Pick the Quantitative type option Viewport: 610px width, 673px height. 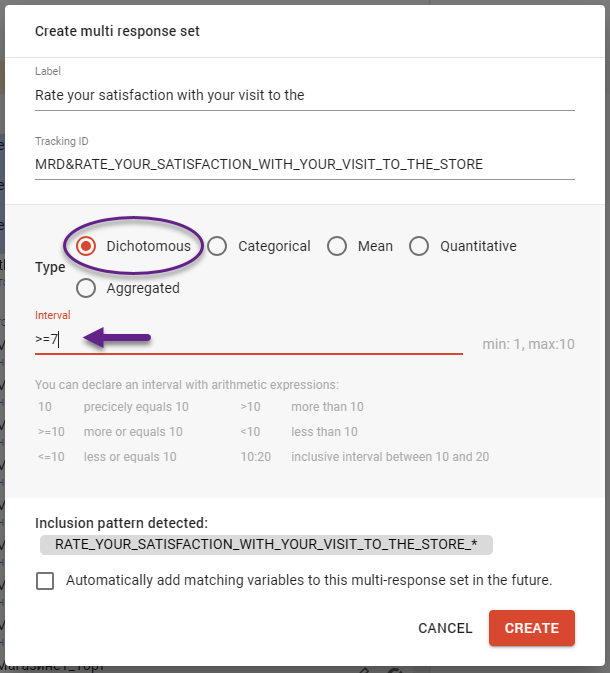tap(419, 246)
